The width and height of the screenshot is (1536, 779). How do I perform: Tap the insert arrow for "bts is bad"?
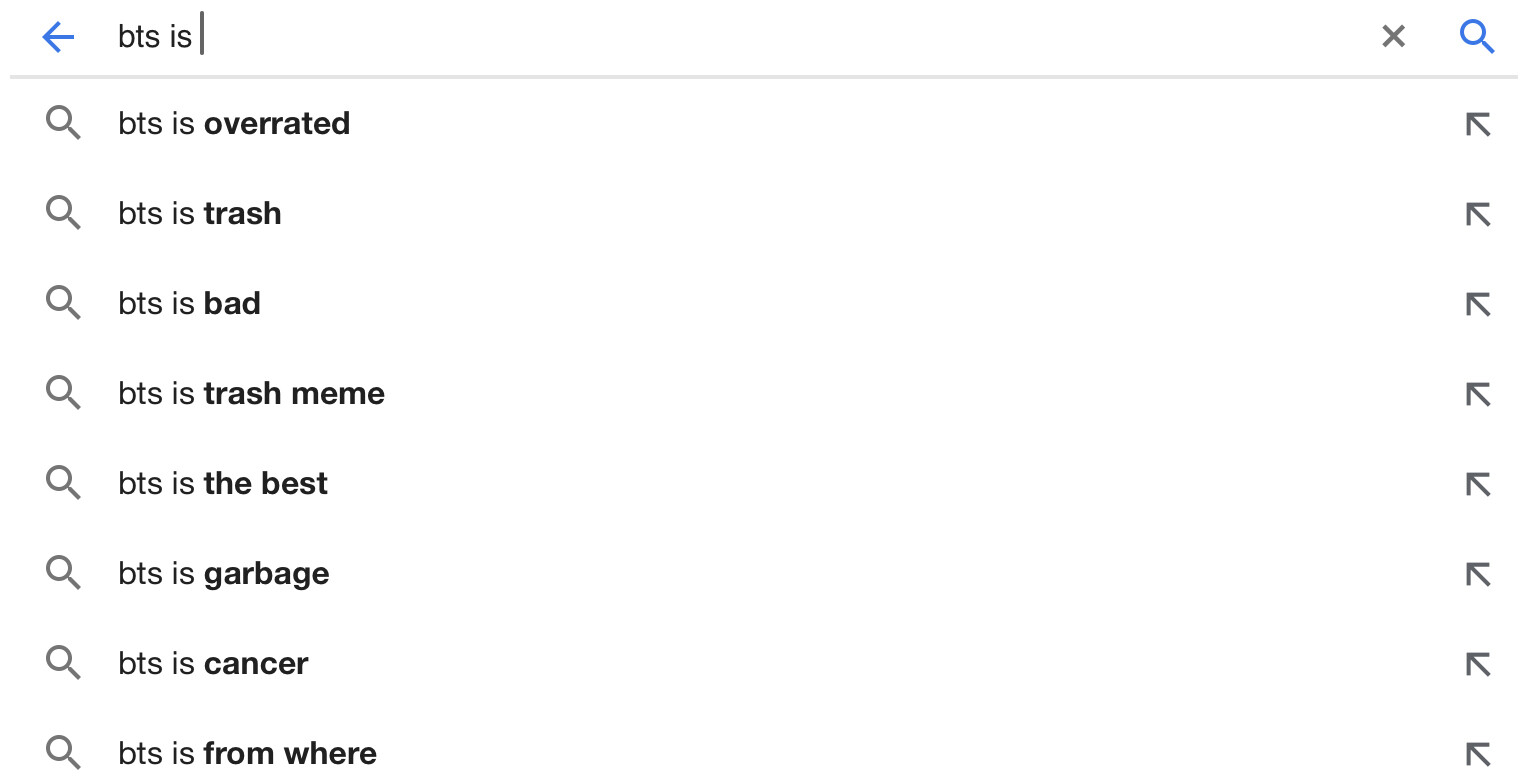(x=1477, y=304)
